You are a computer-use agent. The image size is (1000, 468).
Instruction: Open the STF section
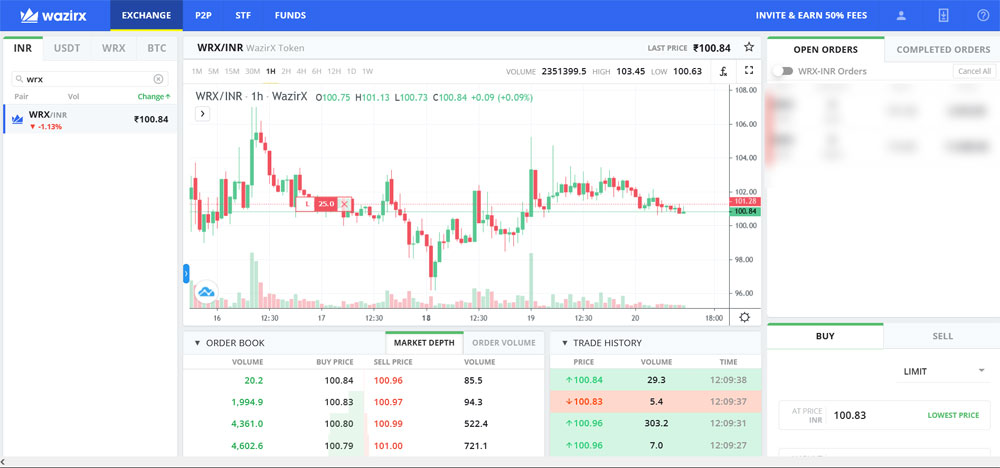243,15
